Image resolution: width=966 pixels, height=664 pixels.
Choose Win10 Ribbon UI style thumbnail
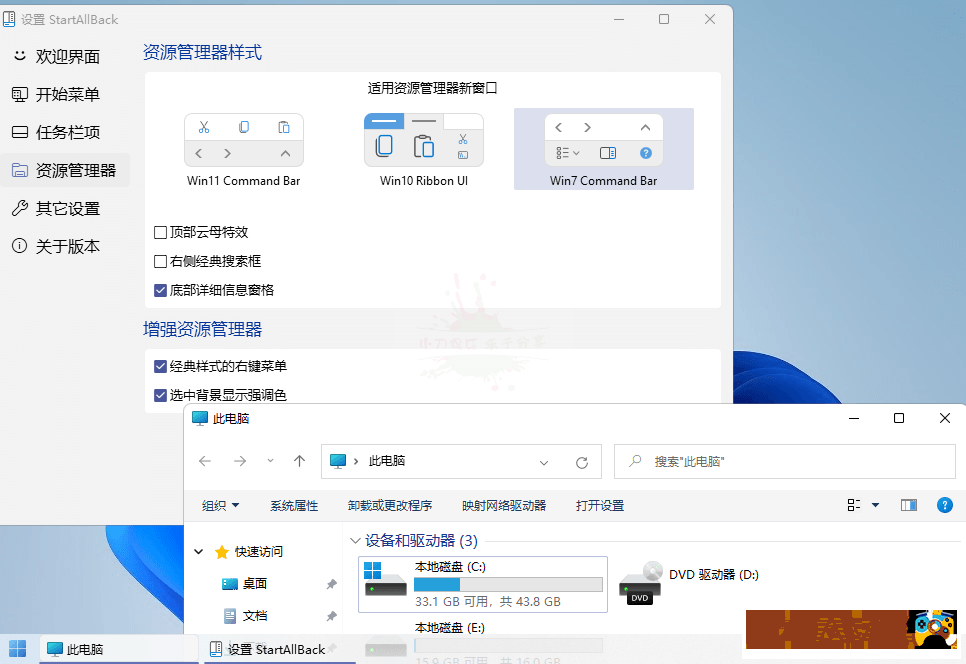pos(424,150)
